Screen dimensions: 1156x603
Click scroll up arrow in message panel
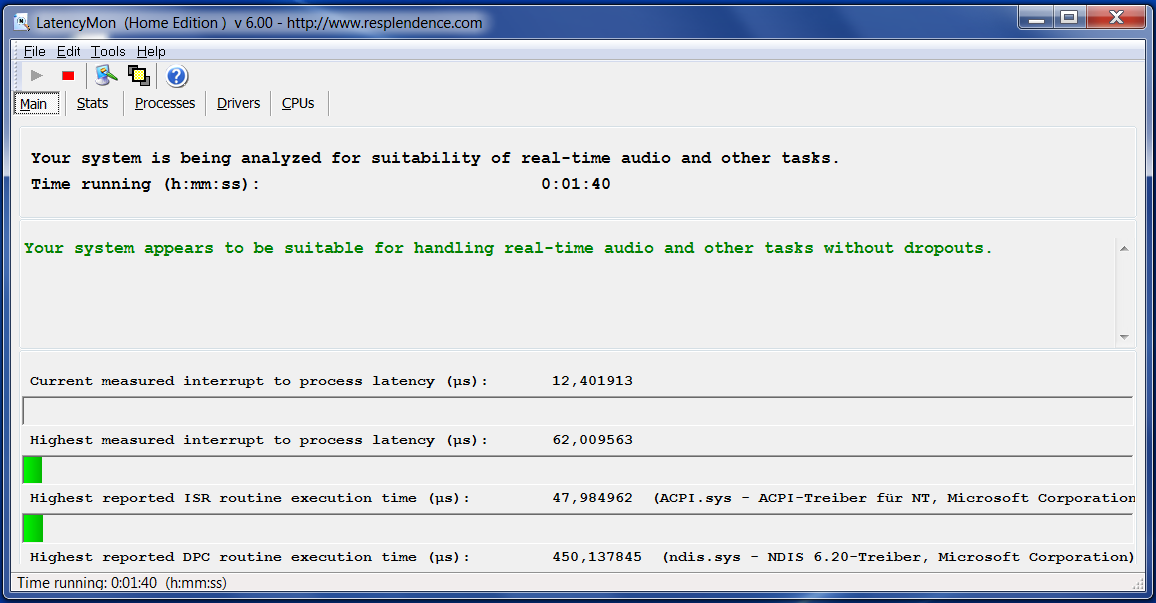click(1124, 248)
